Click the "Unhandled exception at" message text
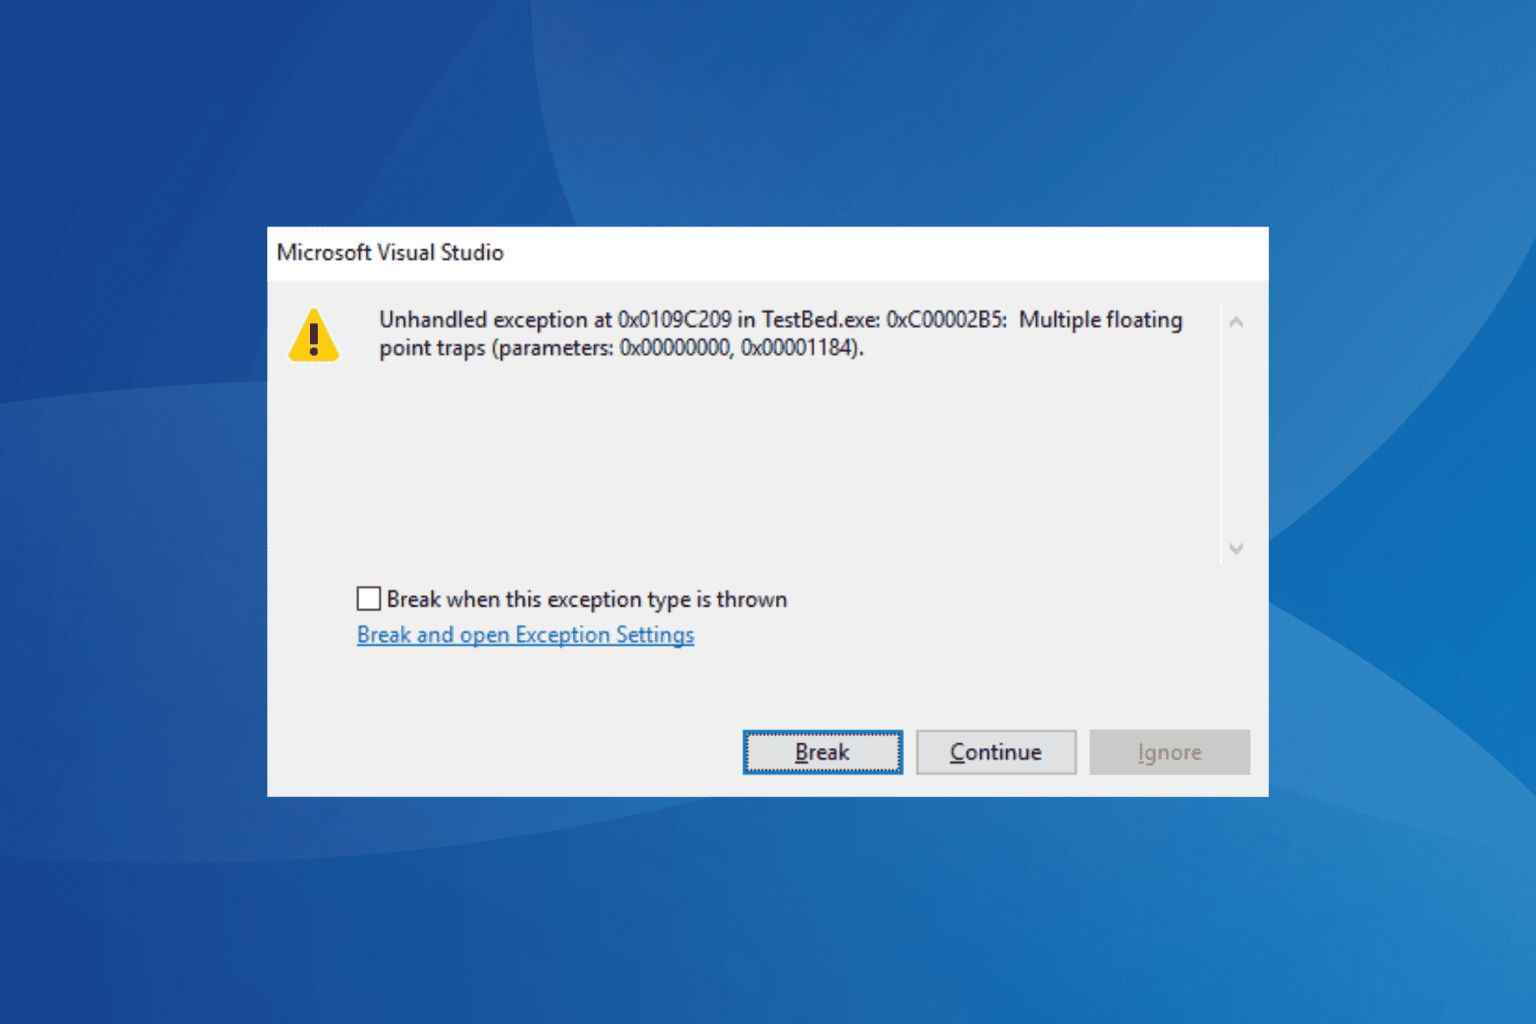Viewport: 1536px width, 1024px height. tap(495, 320)
